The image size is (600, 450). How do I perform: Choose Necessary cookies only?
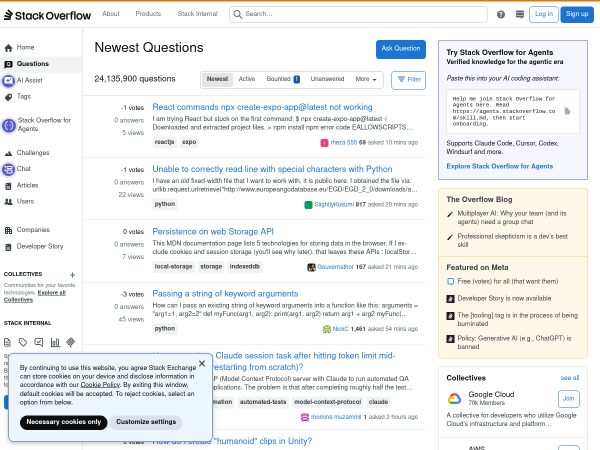tap(64, 422)
